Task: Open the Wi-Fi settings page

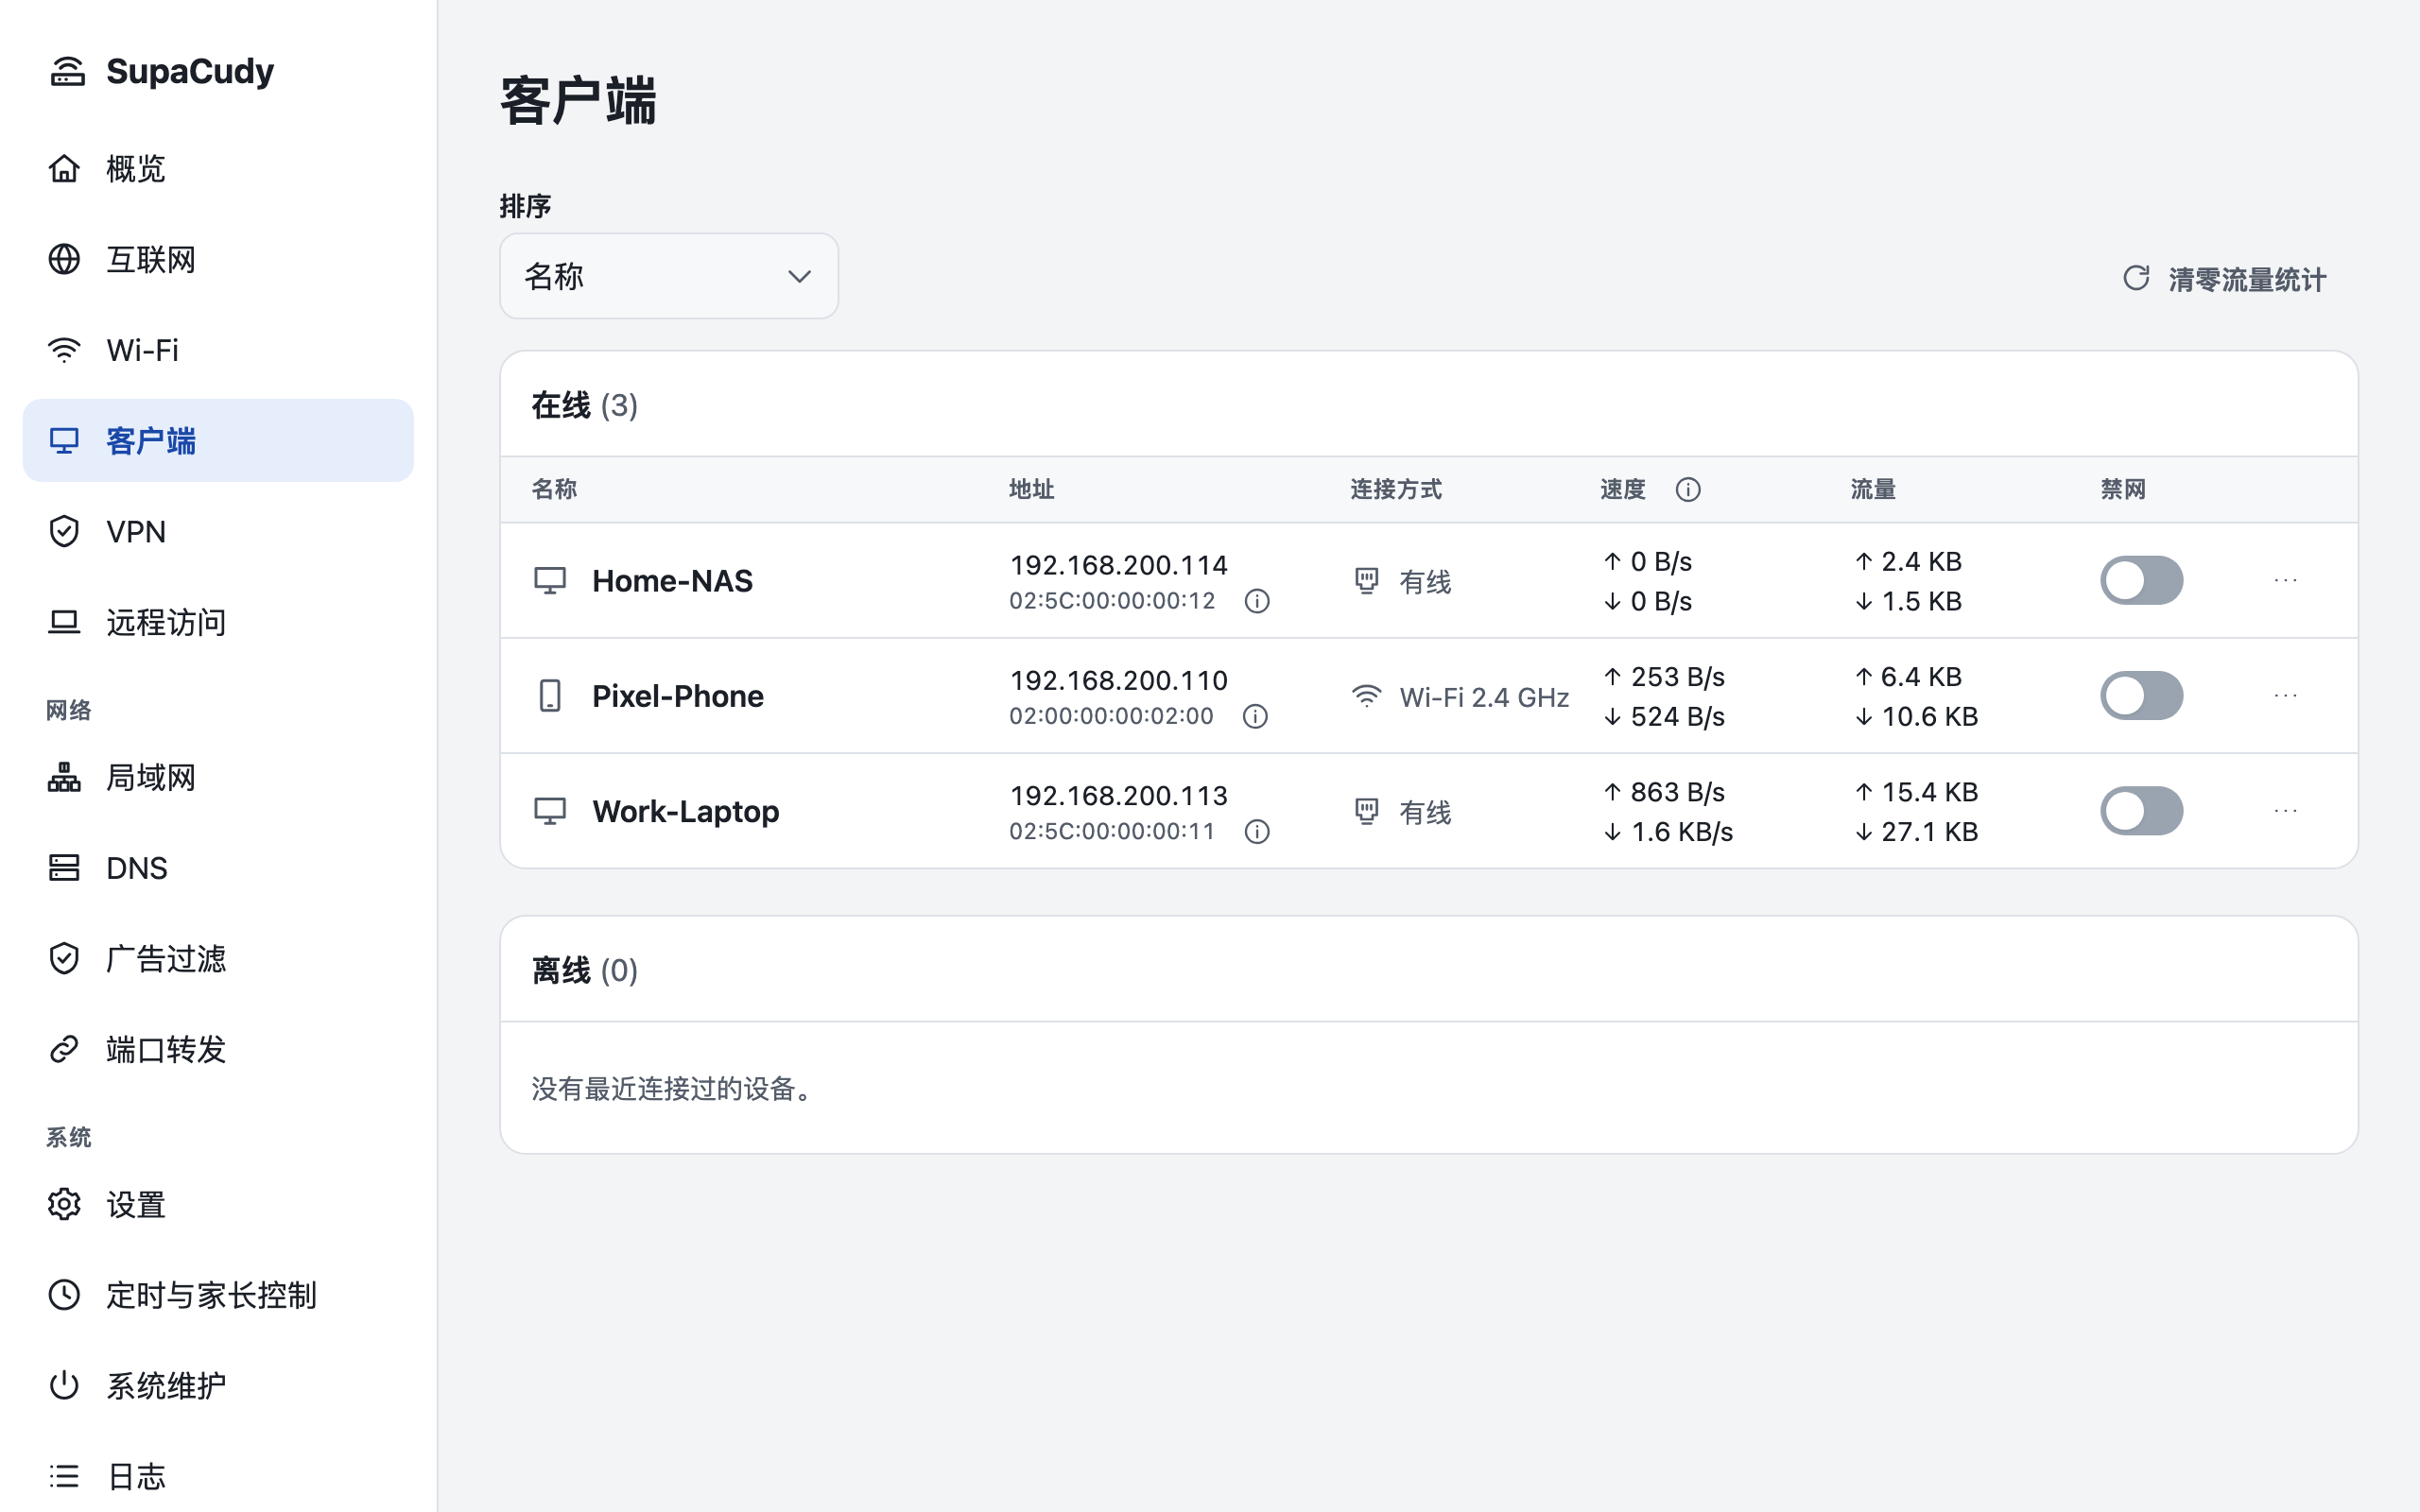Action: point(218,350)
